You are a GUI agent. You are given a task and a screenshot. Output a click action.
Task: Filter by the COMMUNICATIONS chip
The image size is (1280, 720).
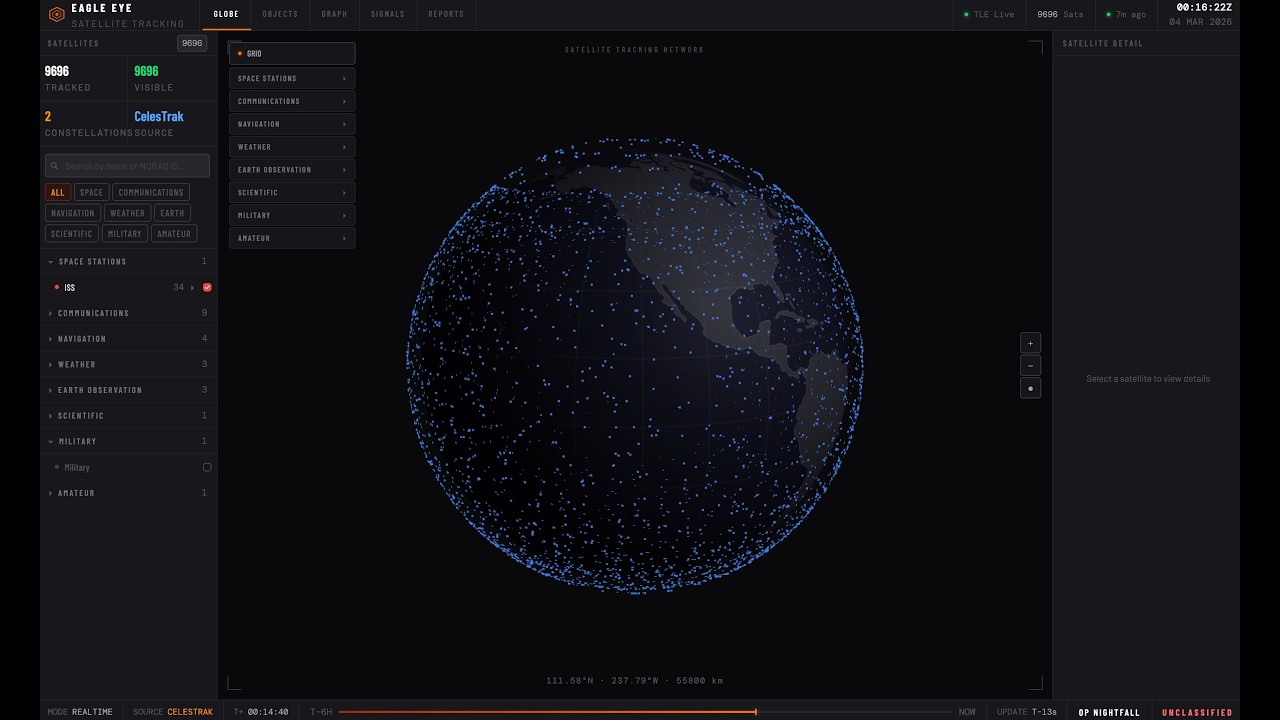click(151, 192)
